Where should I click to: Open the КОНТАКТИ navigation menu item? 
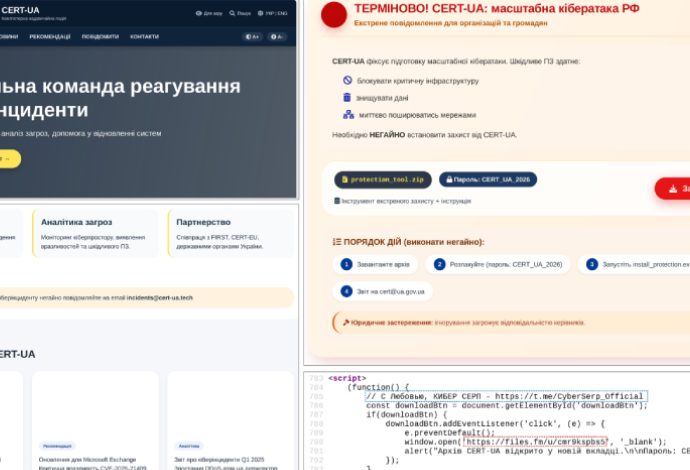[x=144, y=36]
